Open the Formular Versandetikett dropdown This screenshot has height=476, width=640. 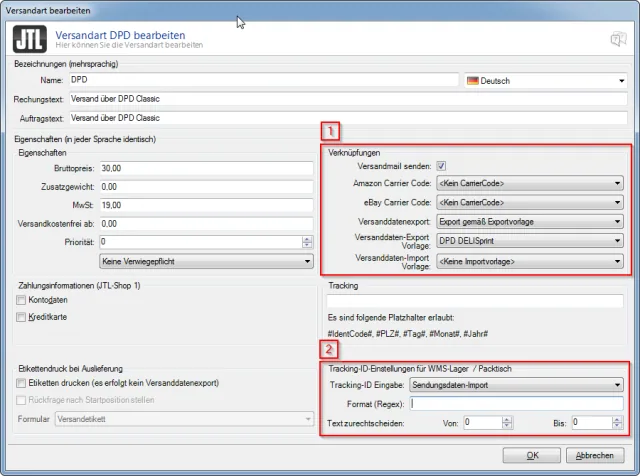184,419
